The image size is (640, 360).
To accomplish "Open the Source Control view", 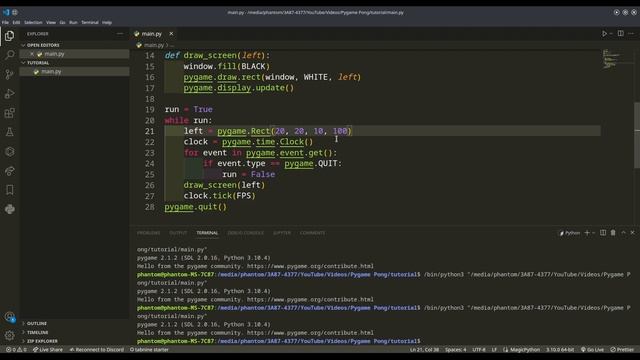I will point(9,74).
